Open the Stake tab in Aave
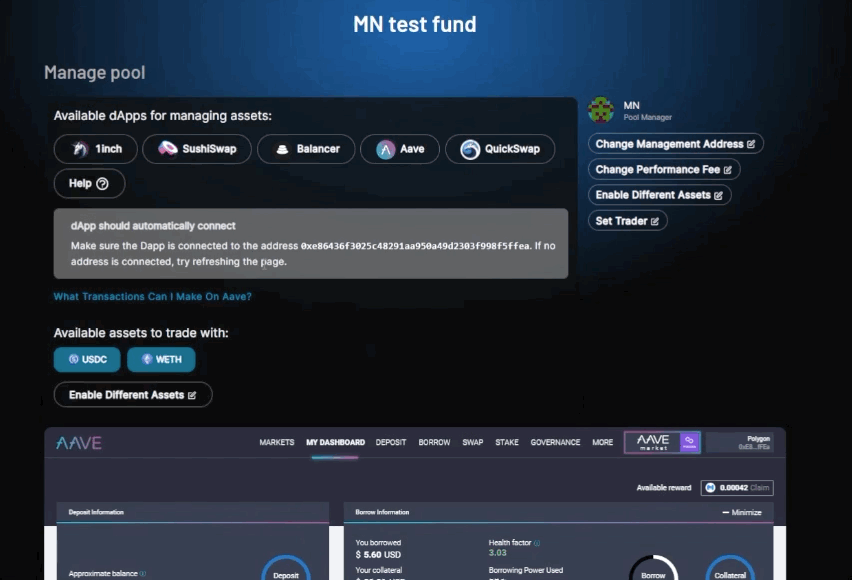The height and width of the screenshot is (580, 852). 507,442
